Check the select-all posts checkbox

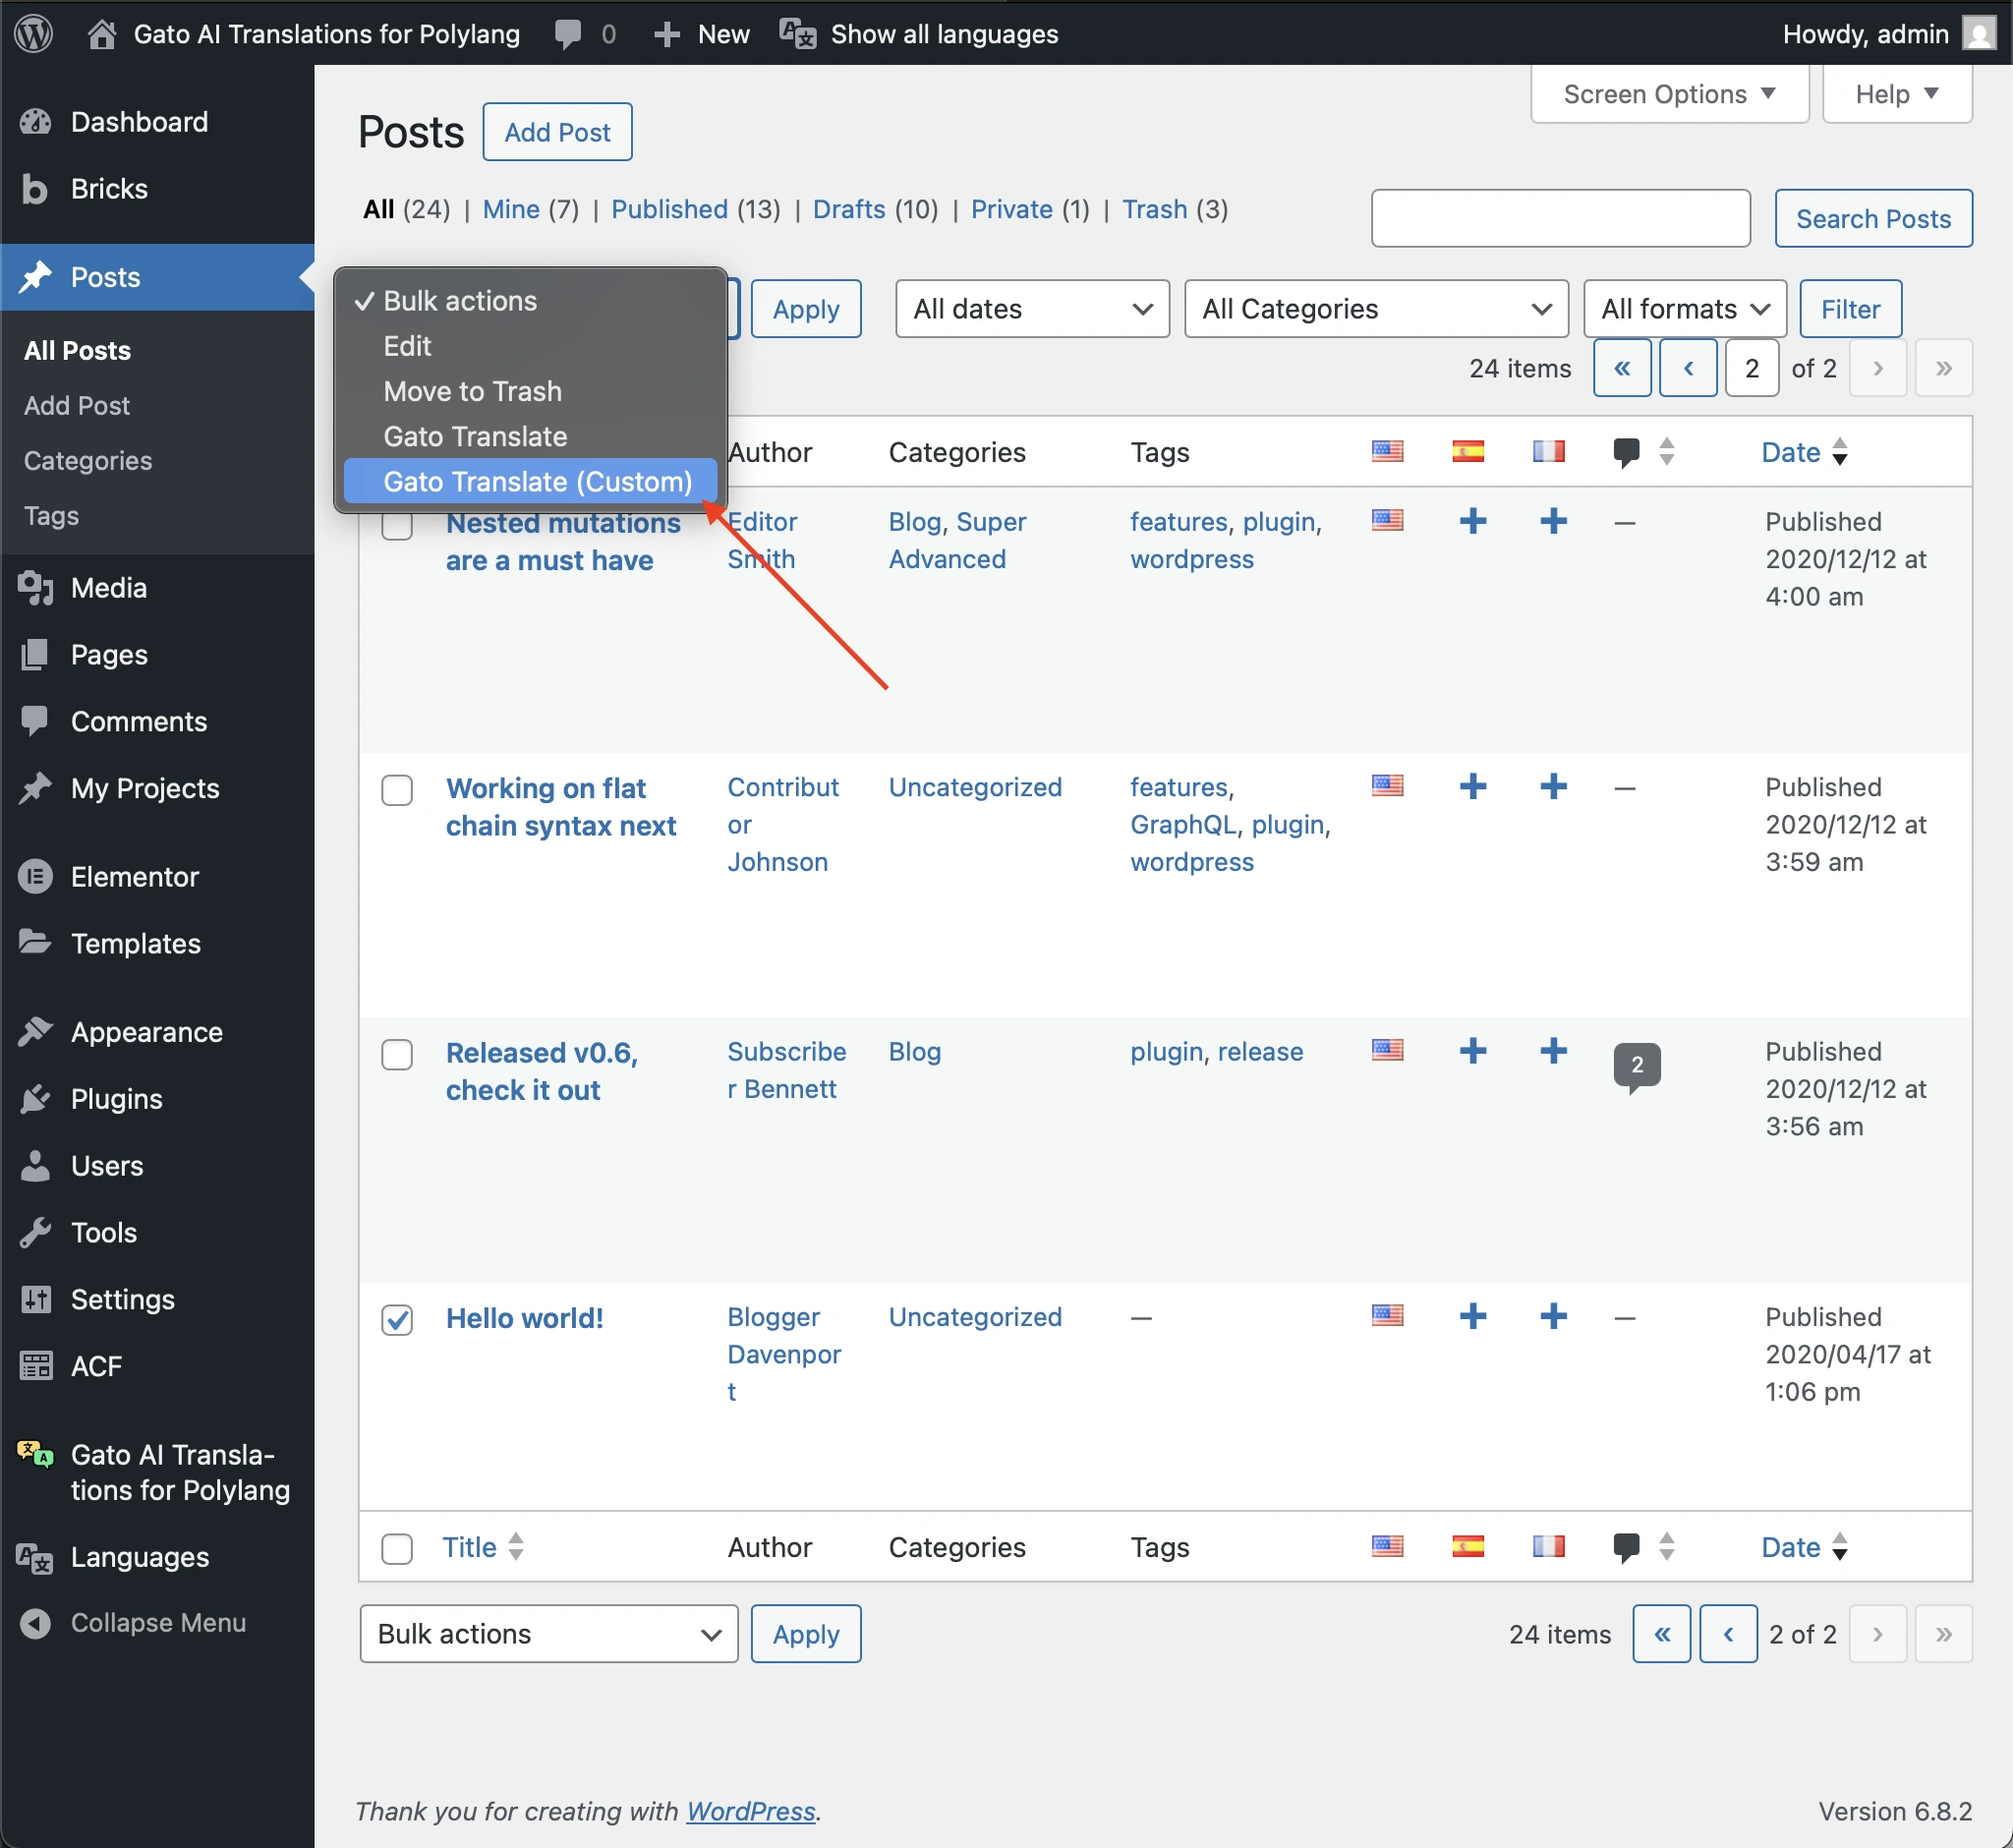click(x=397, y=1546)
